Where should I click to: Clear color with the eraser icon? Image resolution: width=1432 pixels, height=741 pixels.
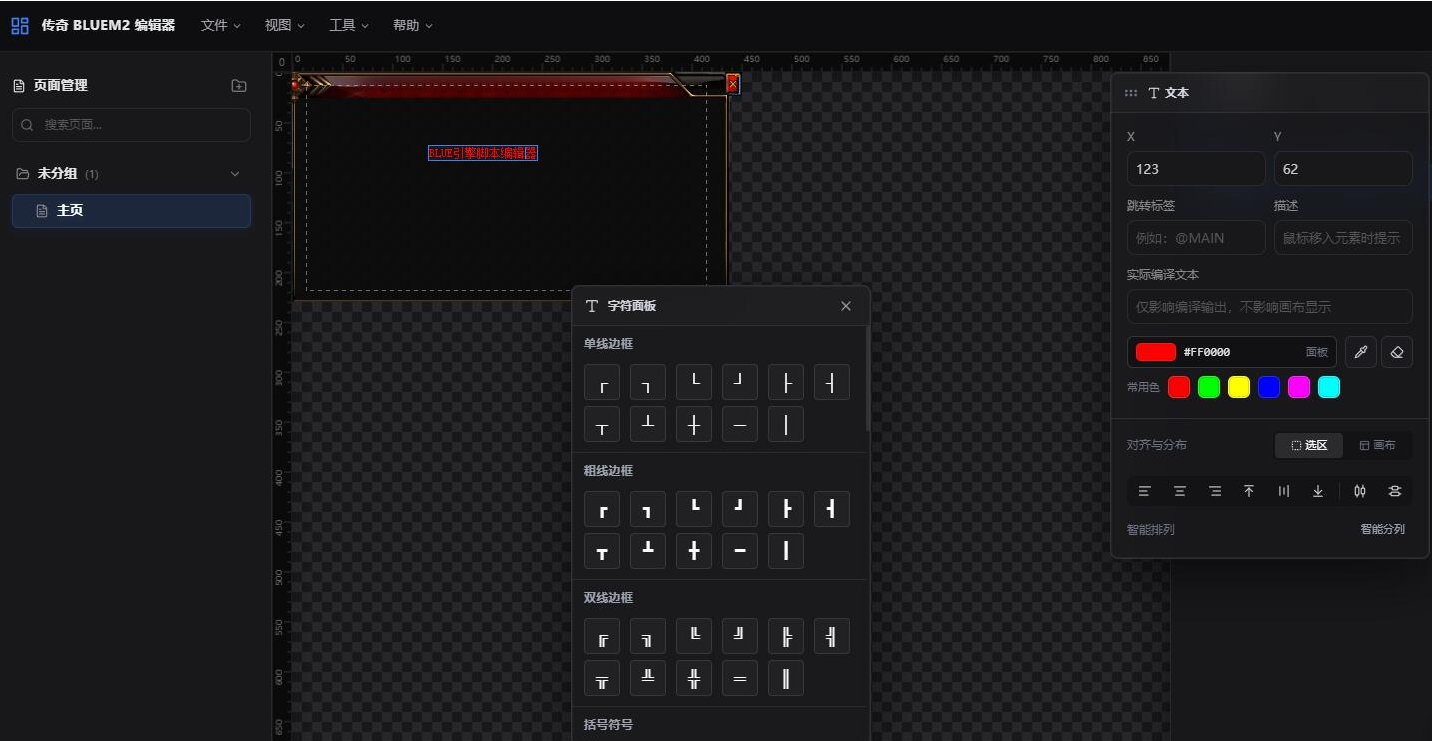(x=1397, y=352)
